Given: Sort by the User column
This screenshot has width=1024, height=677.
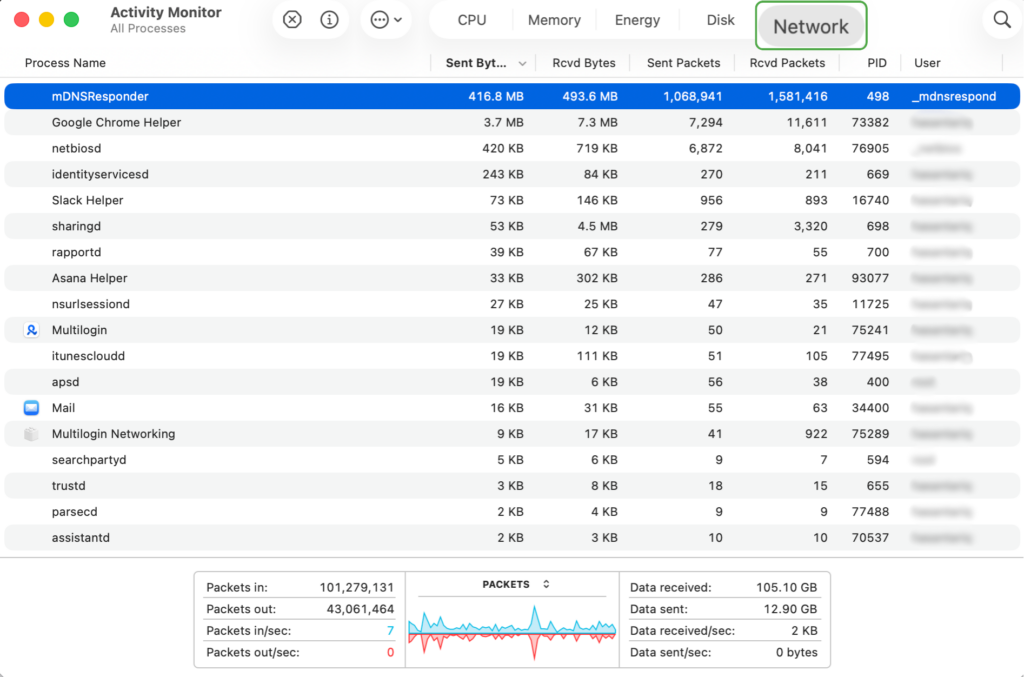Looking at the screenshot, I should coord(927,63).
